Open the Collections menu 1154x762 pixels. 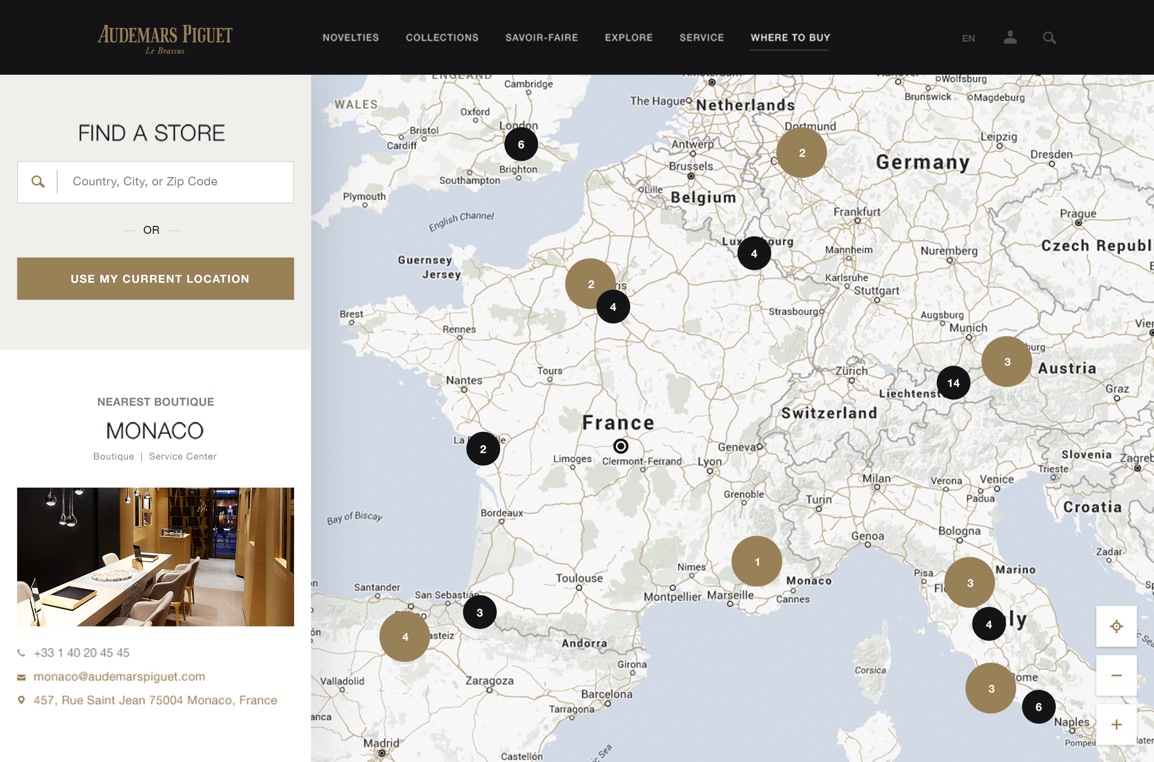(x=442, y=38)
